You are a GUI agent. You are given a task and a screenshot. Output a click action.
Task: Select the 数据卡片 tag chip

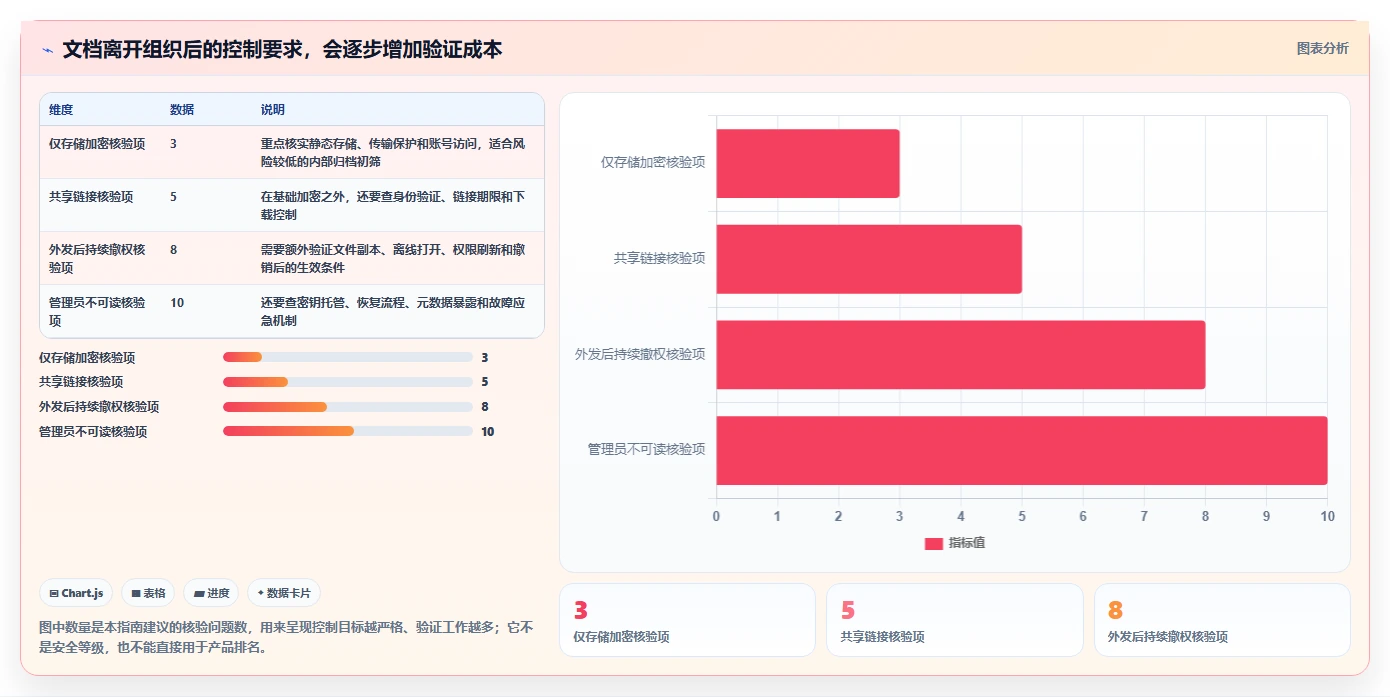pos(284,593)
